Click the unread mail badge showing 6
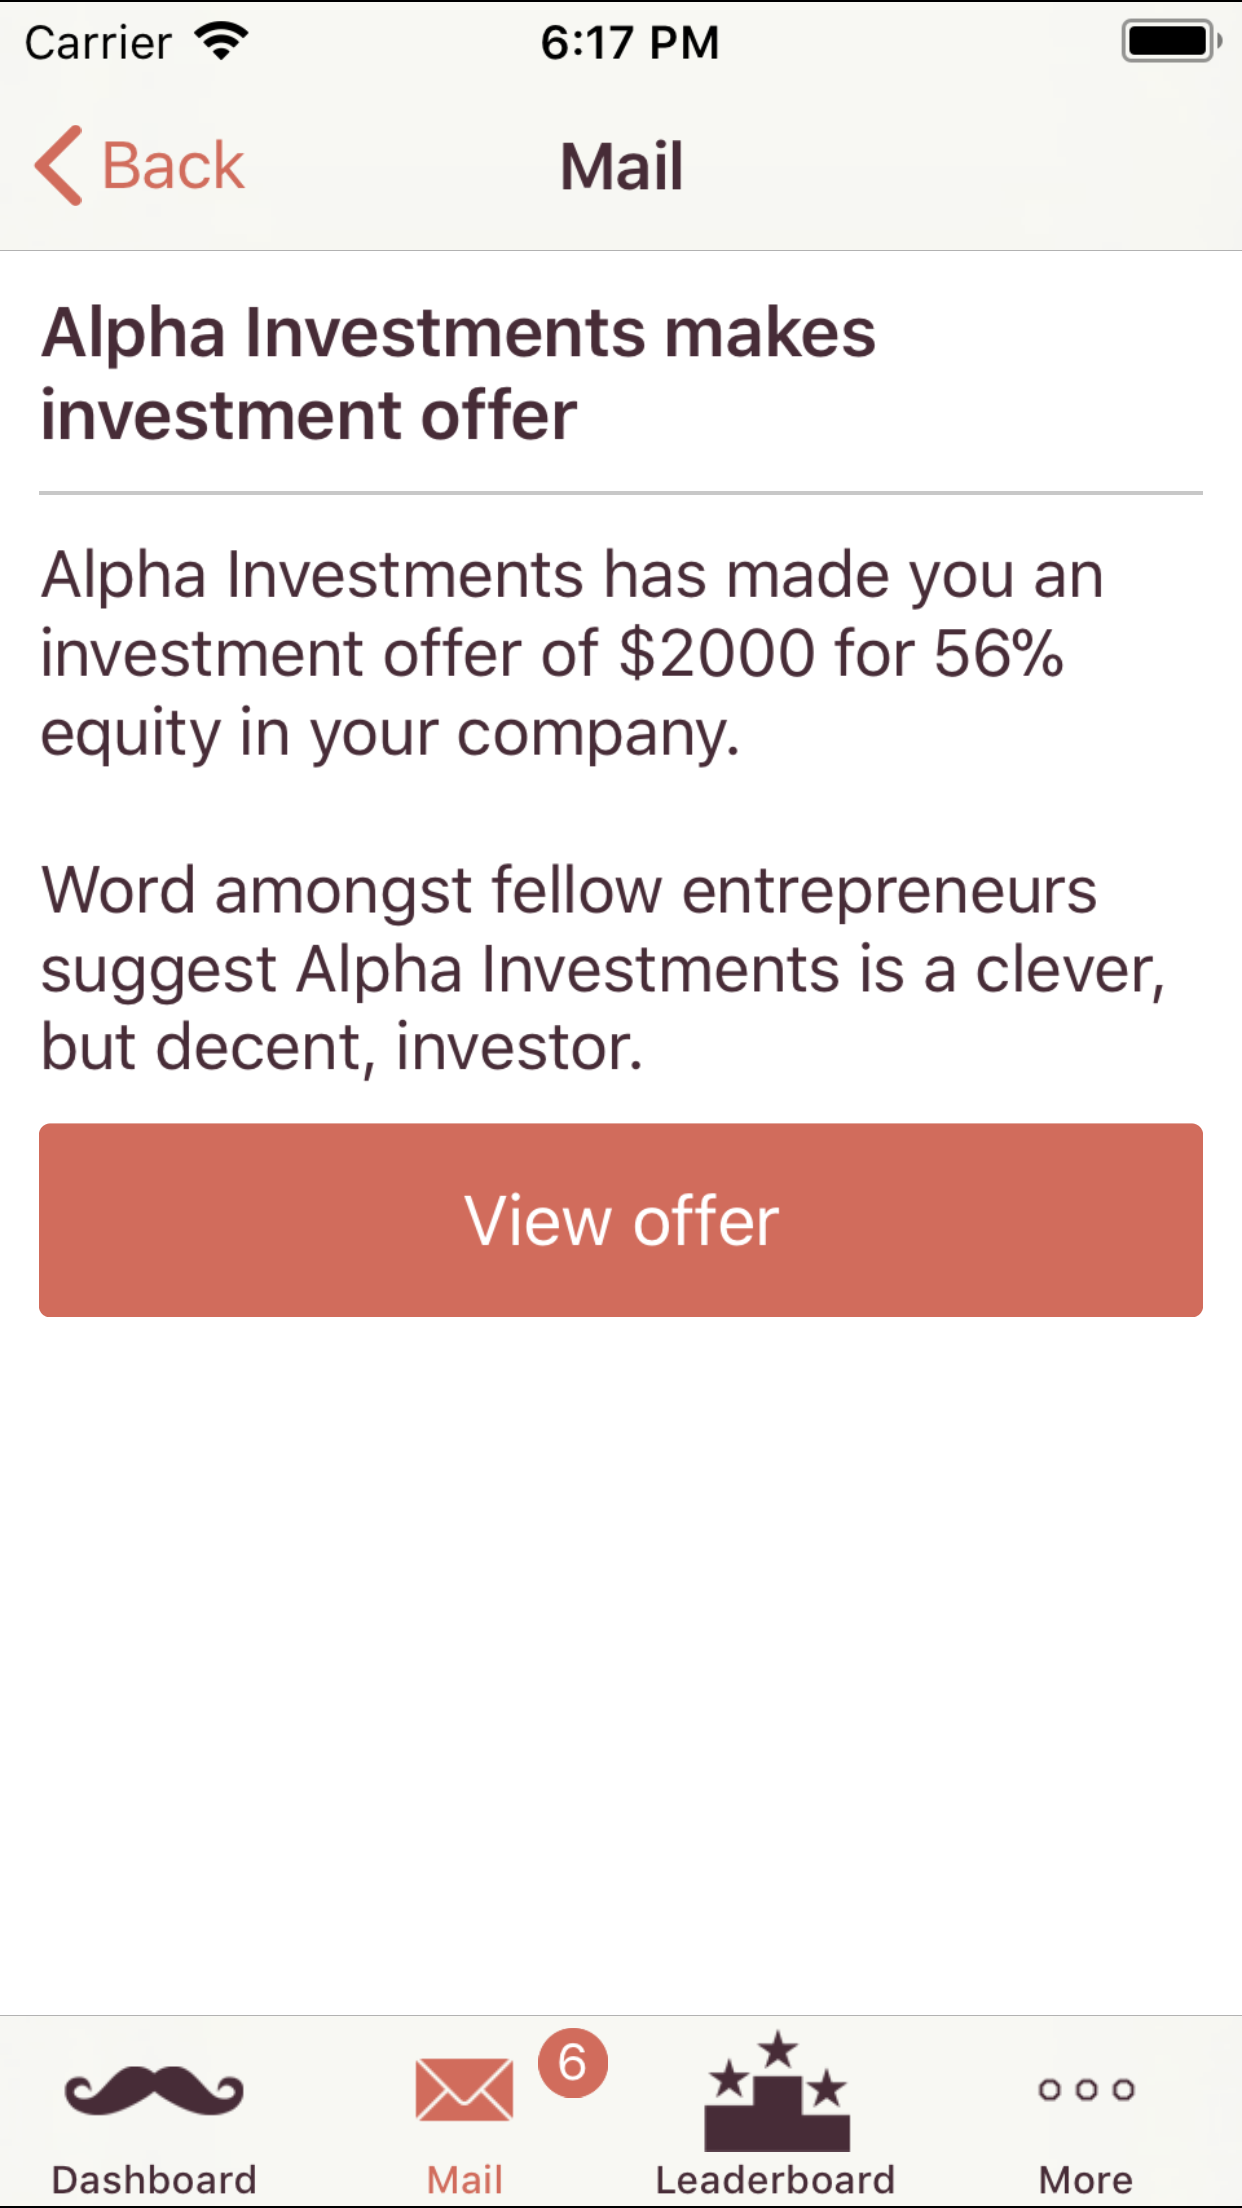Viewport: 1242px width, 2208px height. coord(572,2063)
